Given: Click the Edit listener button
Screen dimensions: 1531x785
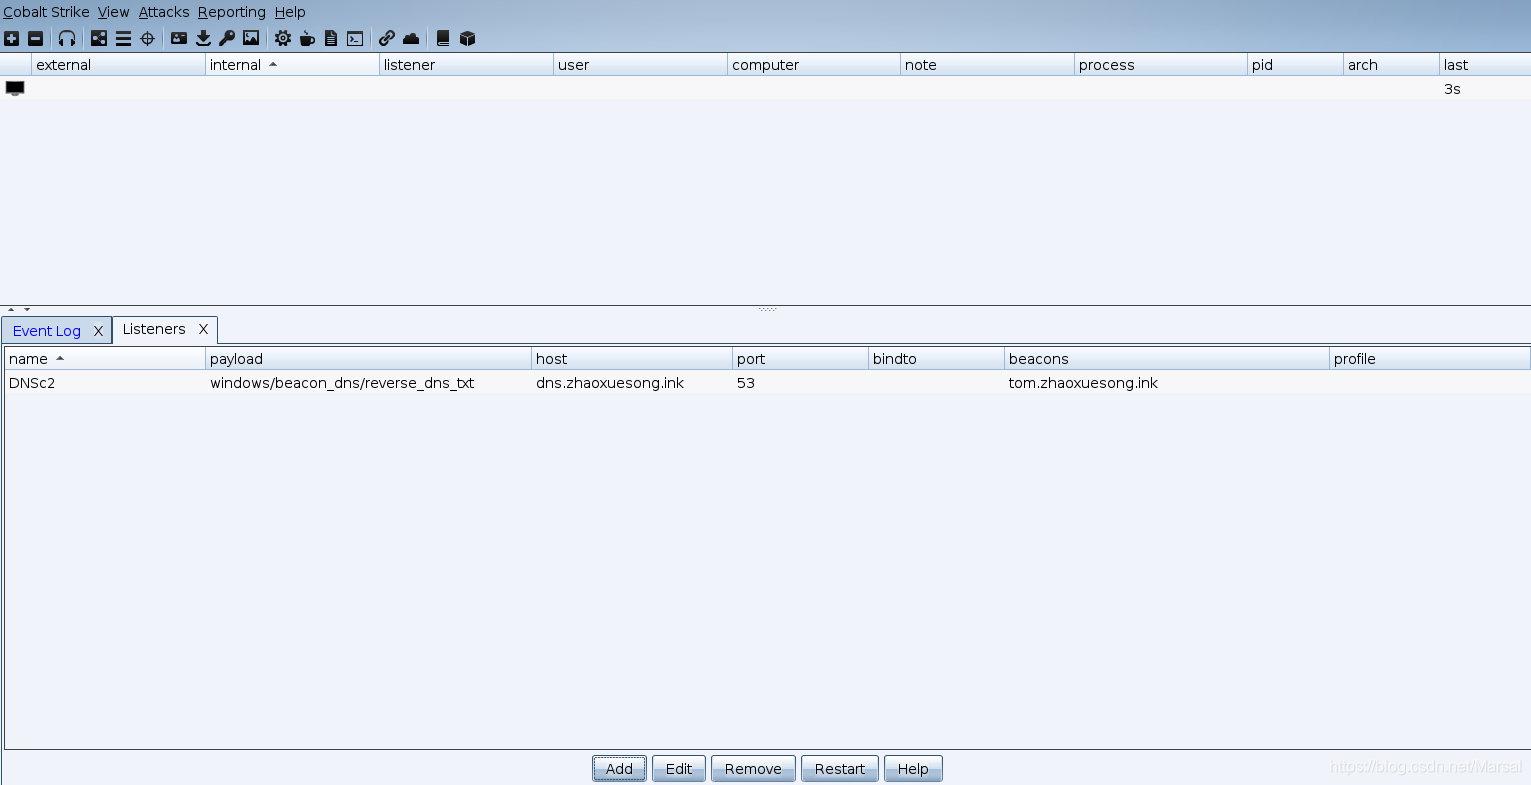Looking at the screenshot, I should pos(679,768).
